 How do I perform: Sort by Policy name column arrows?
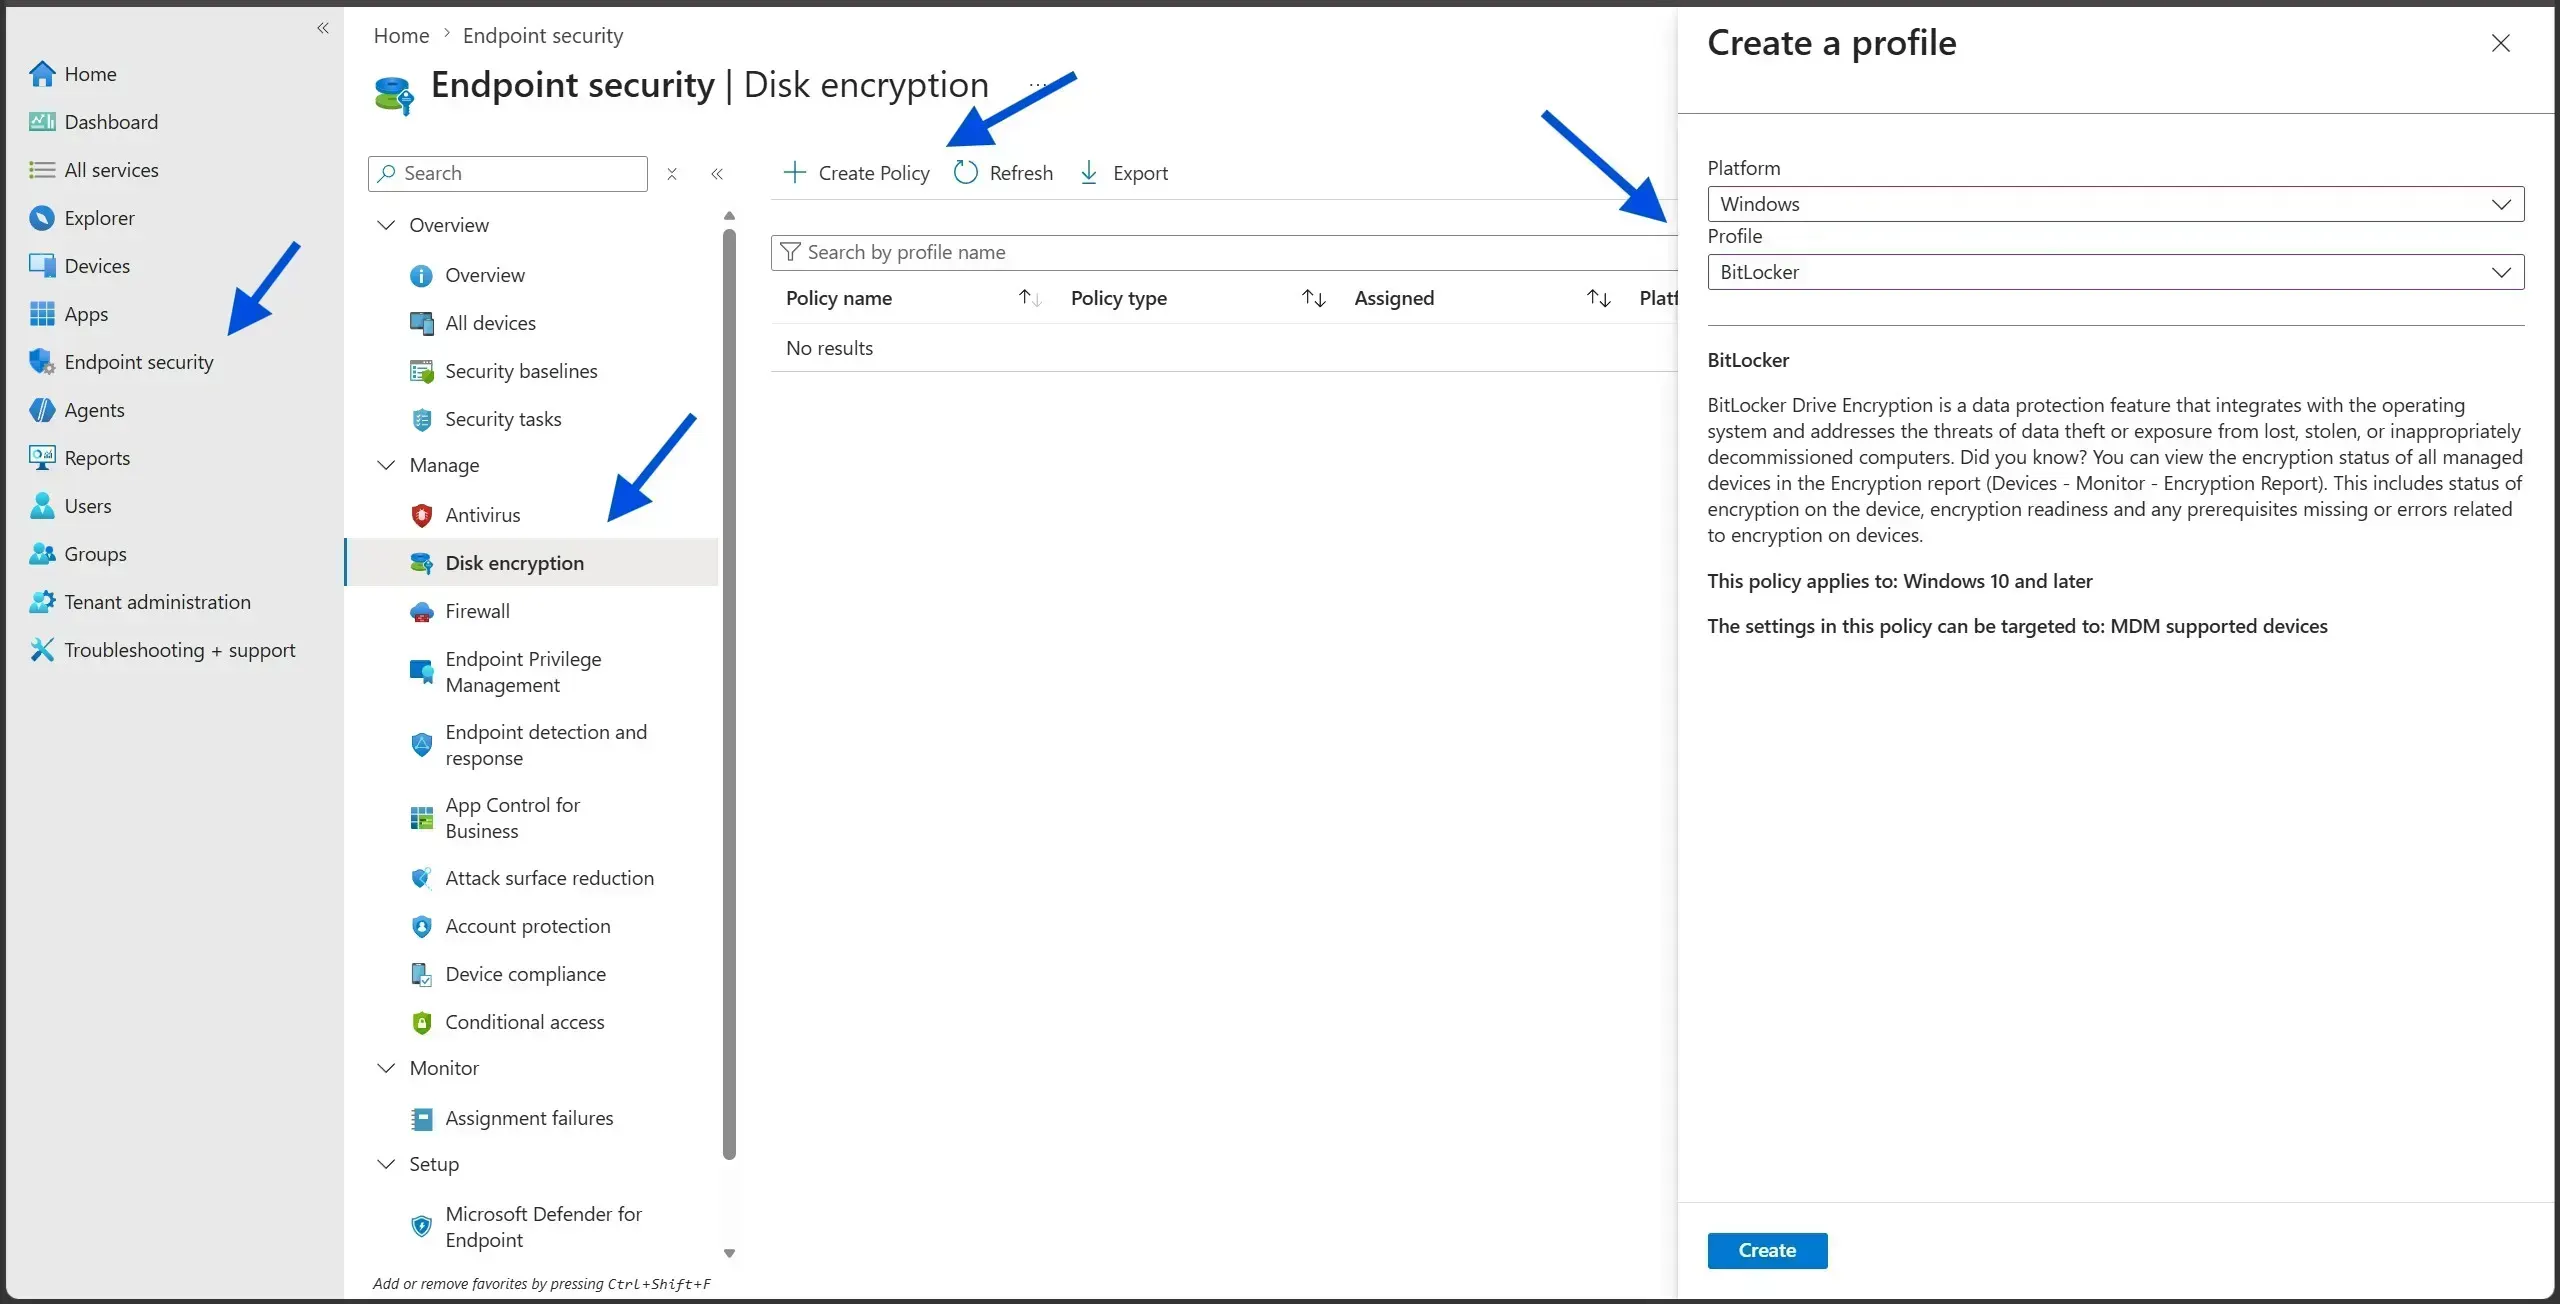click(x=1030, y=298)
